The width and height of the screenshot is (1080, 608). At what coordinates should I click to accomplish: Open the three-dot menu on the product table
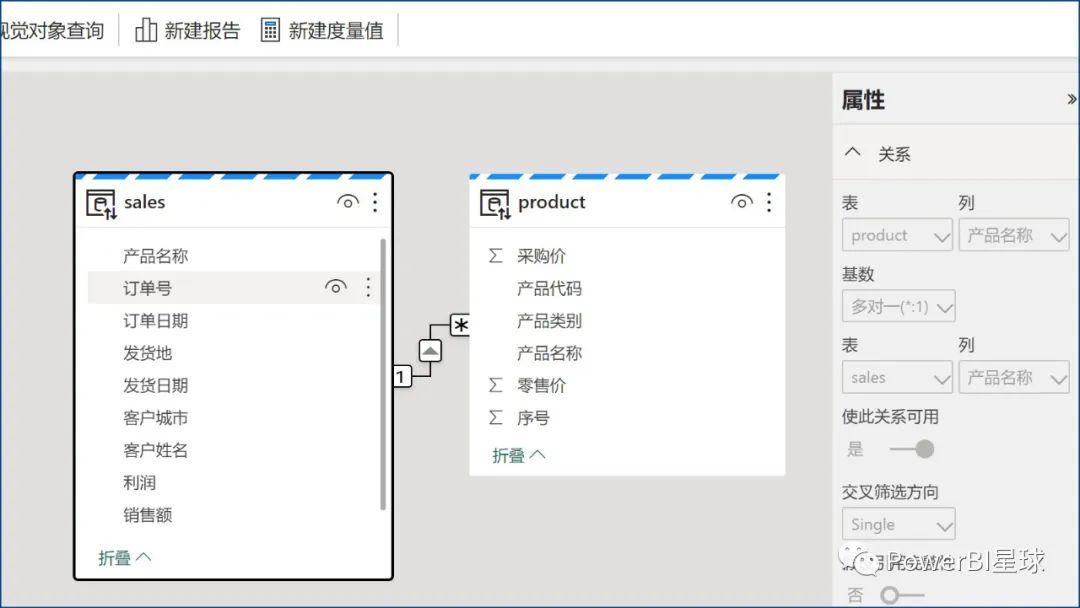pyautogui.click(x=768, y=202)
